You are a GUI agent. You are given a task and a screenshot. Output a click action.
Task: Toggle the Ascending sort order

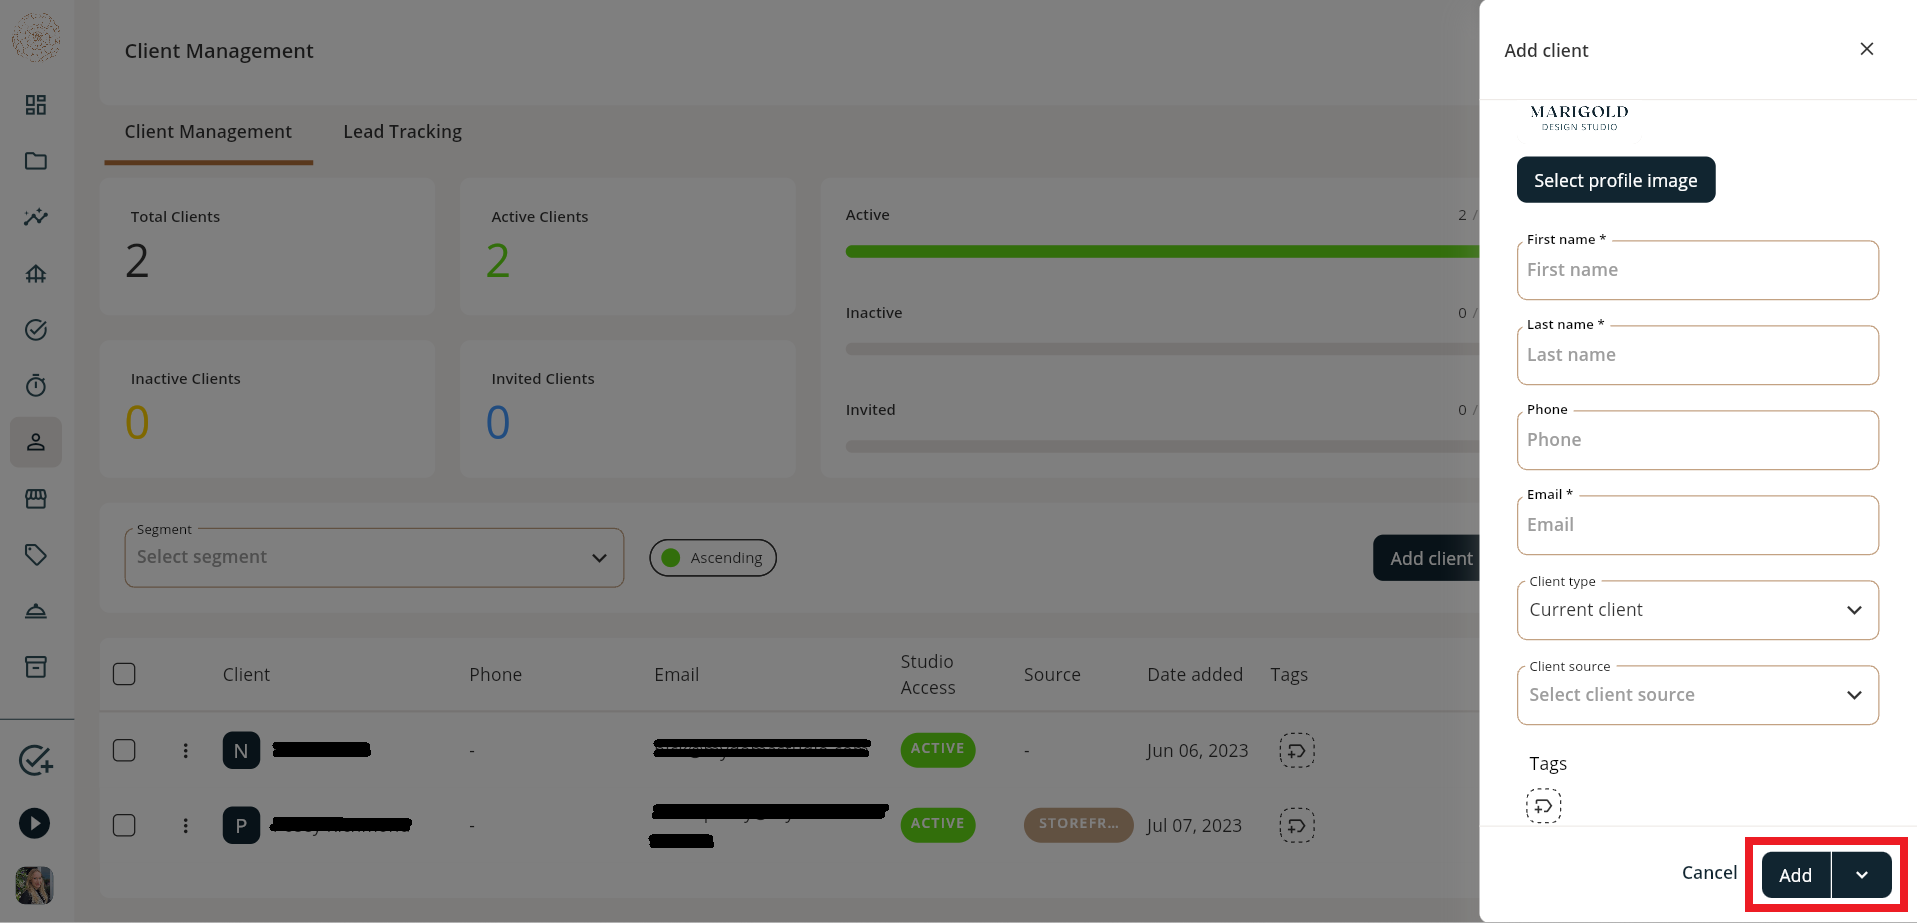coord(713,558)
